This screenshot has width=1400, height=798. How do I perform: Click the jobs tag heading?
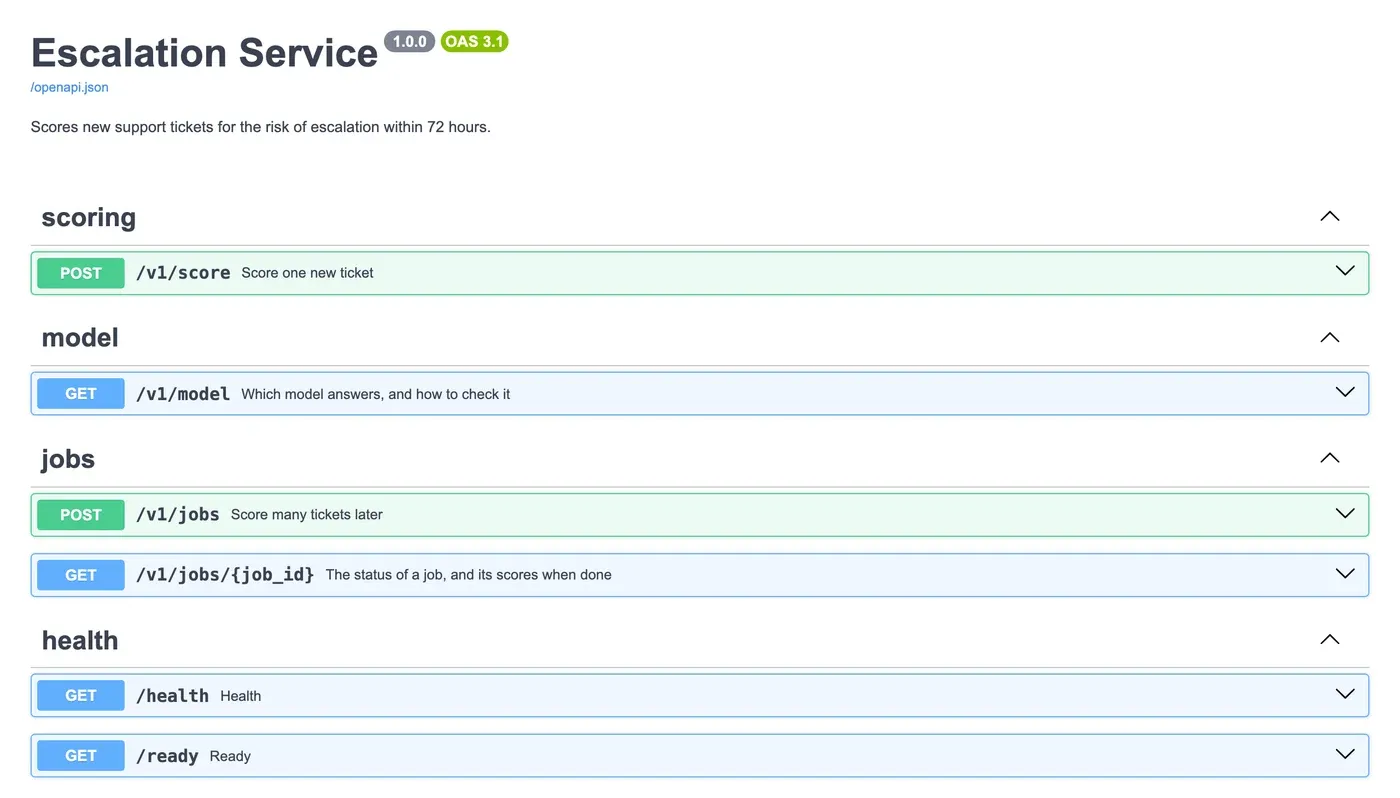pyautogui.click(x=68, y=459)
